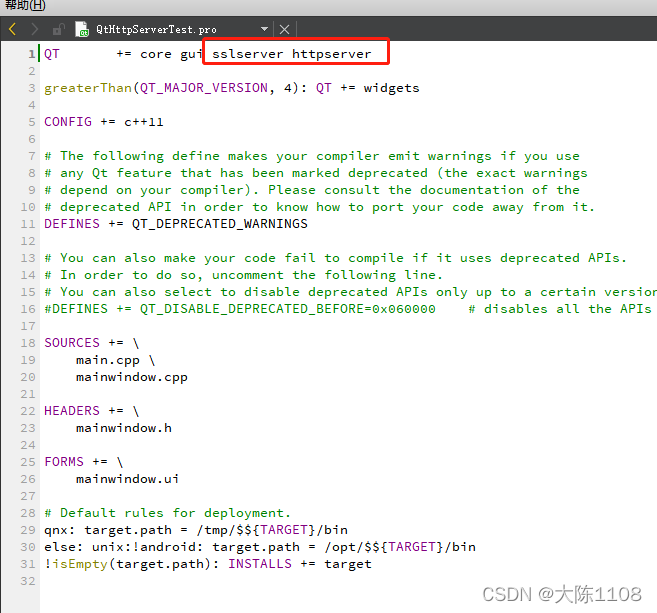Close the QtHttpServerTest.pro document

pyautogui.click(x=285, y=29)
